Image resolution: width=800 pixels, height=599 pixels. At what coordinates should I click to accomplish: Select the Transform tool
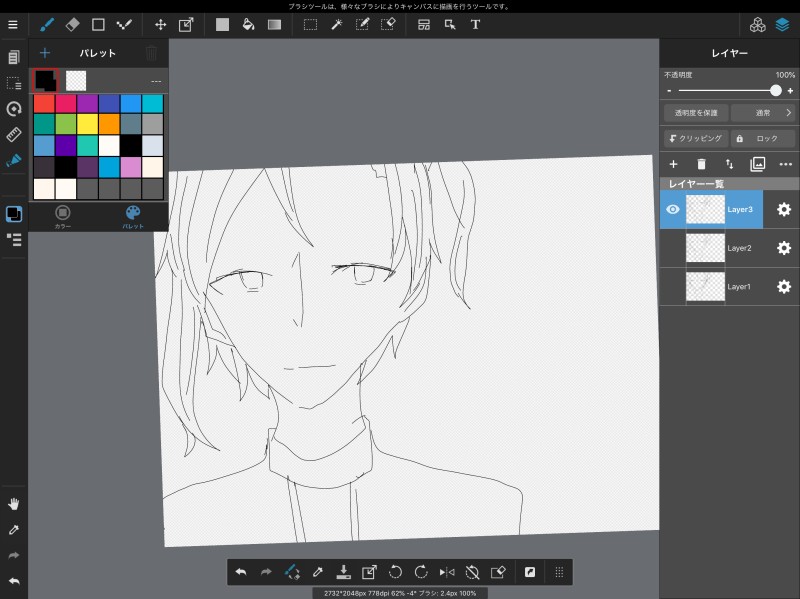(186, 24)
